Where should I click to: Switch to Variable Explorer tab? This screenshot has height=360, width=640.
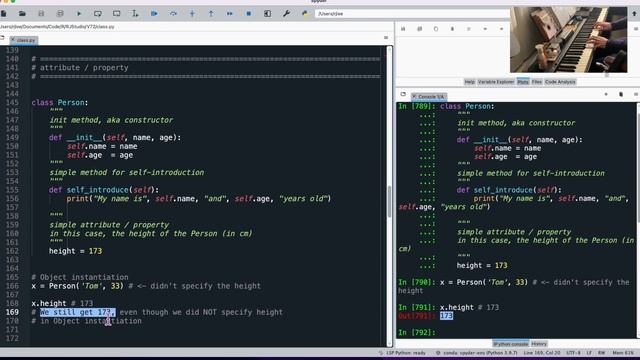pyautogui.click(x=496, y=82)
